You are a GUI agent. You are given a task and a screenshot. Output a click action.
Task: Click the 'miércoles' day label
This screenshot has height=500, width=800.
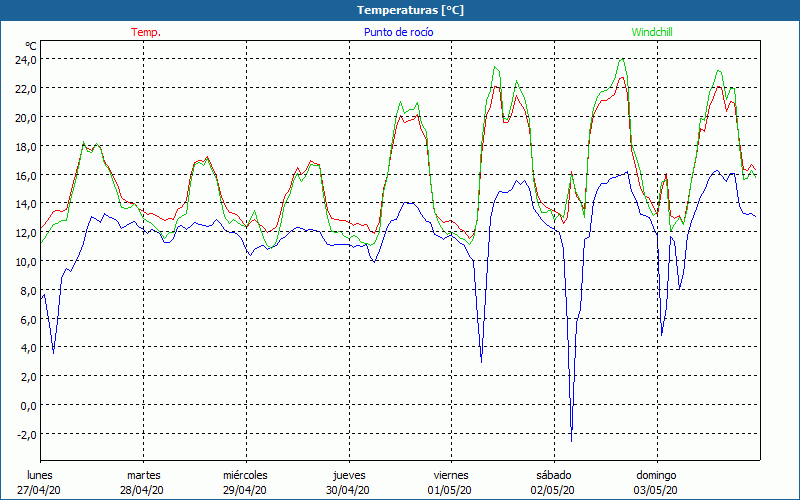[245, 475]
